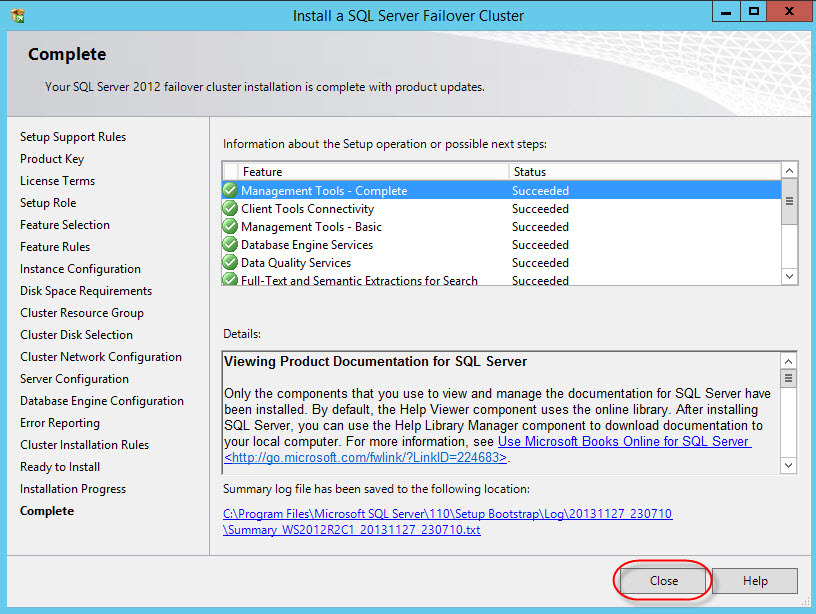Open Use Microsoft Books Online link
The width and height of the screenshot is (816, 614).
tap(624, 442)
